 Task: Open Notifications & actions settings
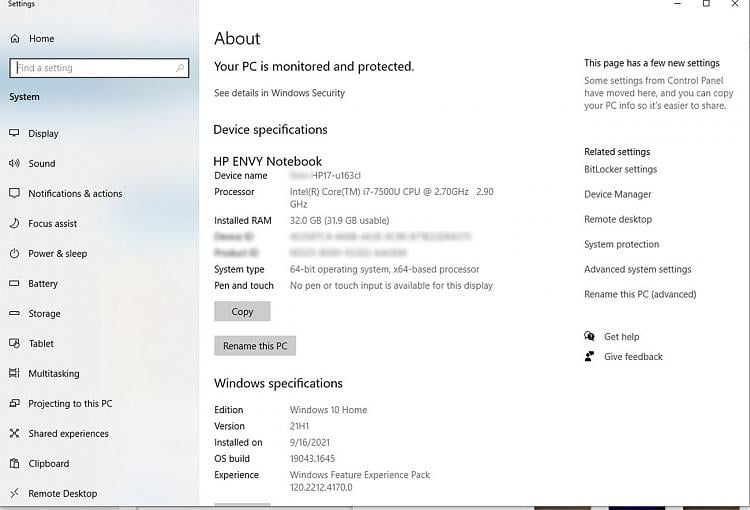click(x=75, y=193)
